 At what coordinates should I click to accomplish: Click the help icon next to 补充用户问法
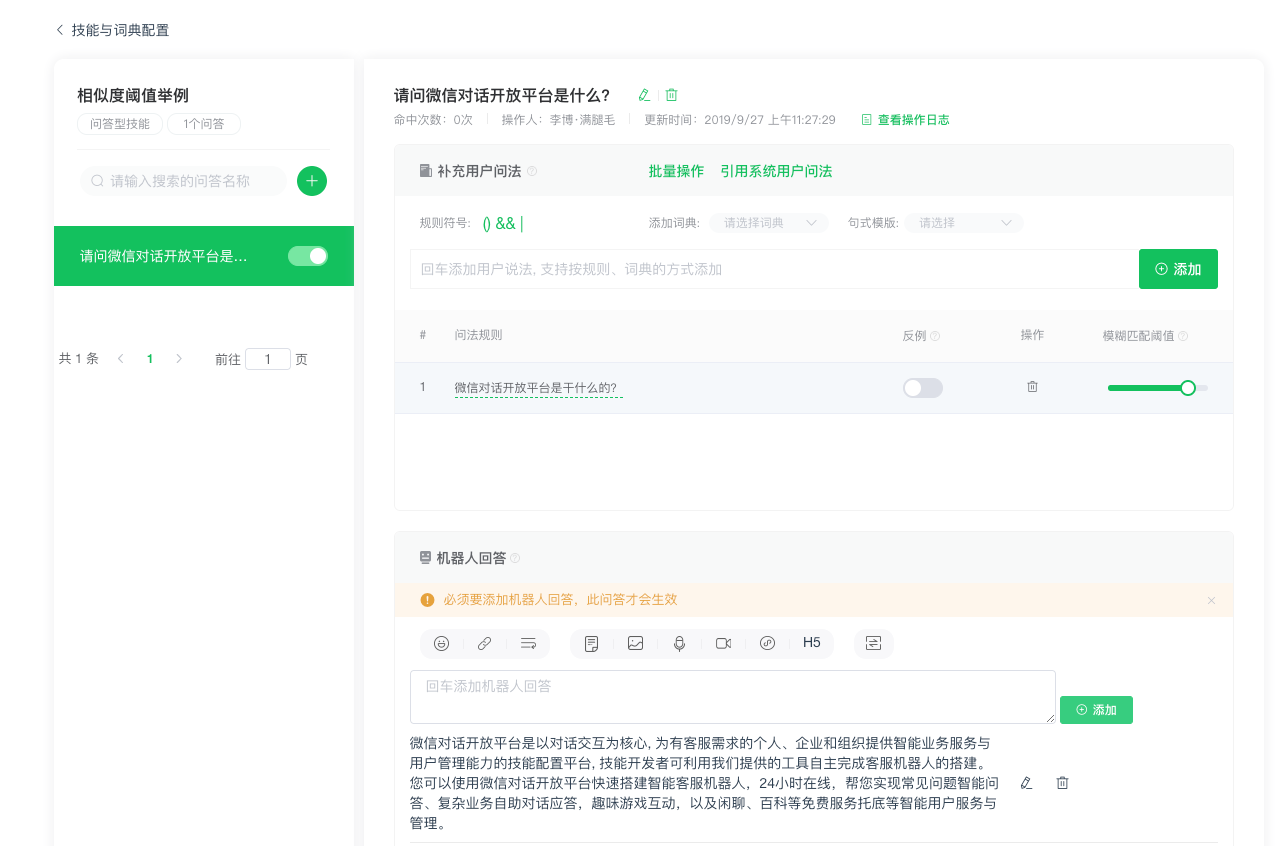pyautogui.click(x=532, y=171)
